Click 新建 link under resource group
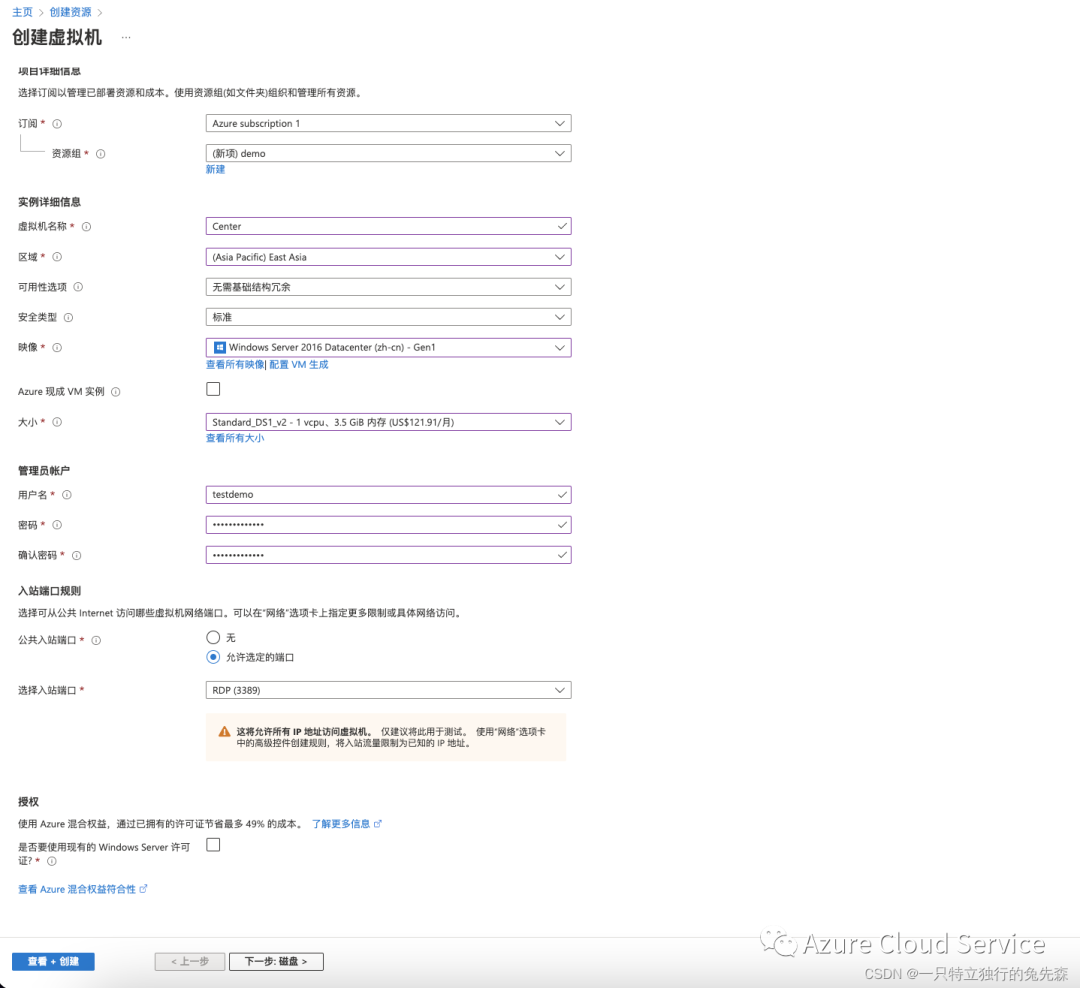 pos(216,169)
